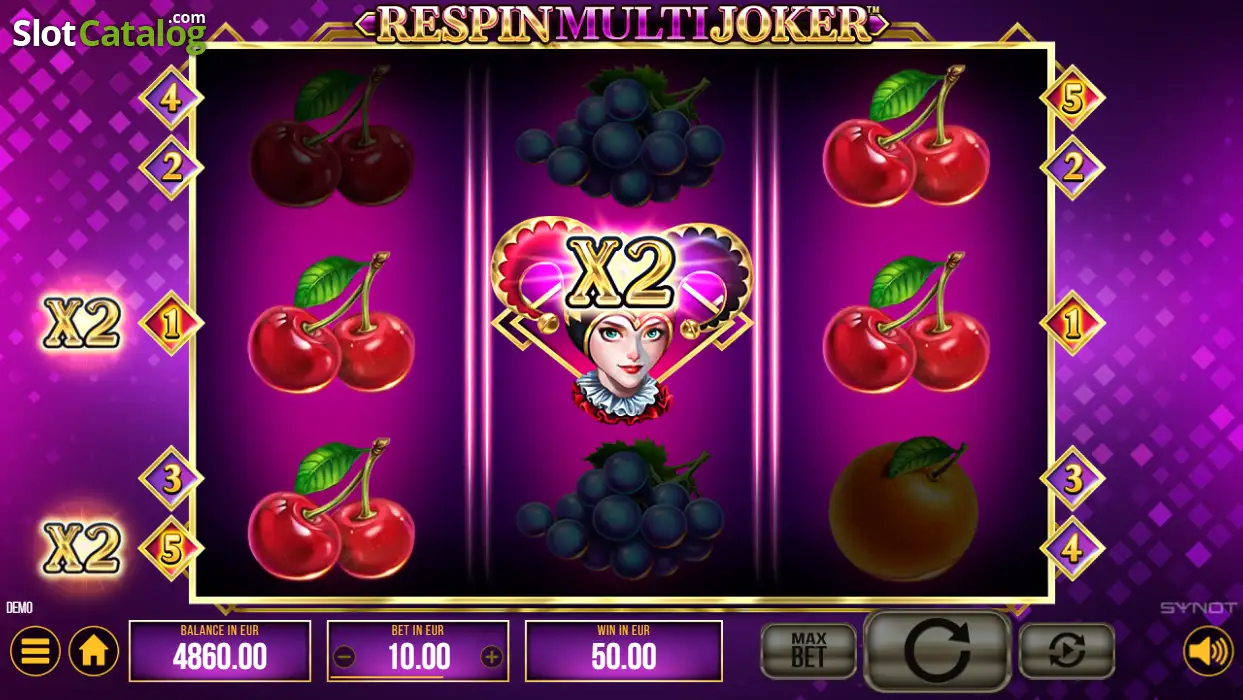Toggle the autoplay button

click(1066, 651)
